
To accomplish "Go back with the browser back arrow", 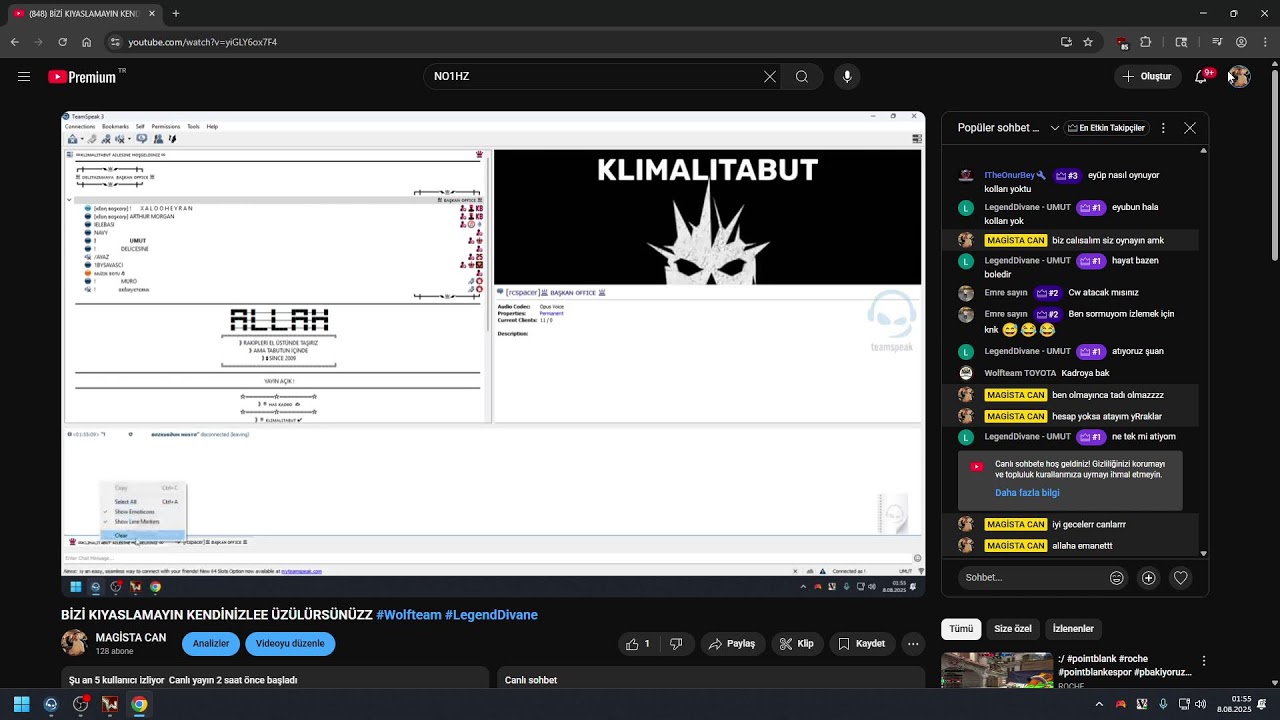I will 15,42.
